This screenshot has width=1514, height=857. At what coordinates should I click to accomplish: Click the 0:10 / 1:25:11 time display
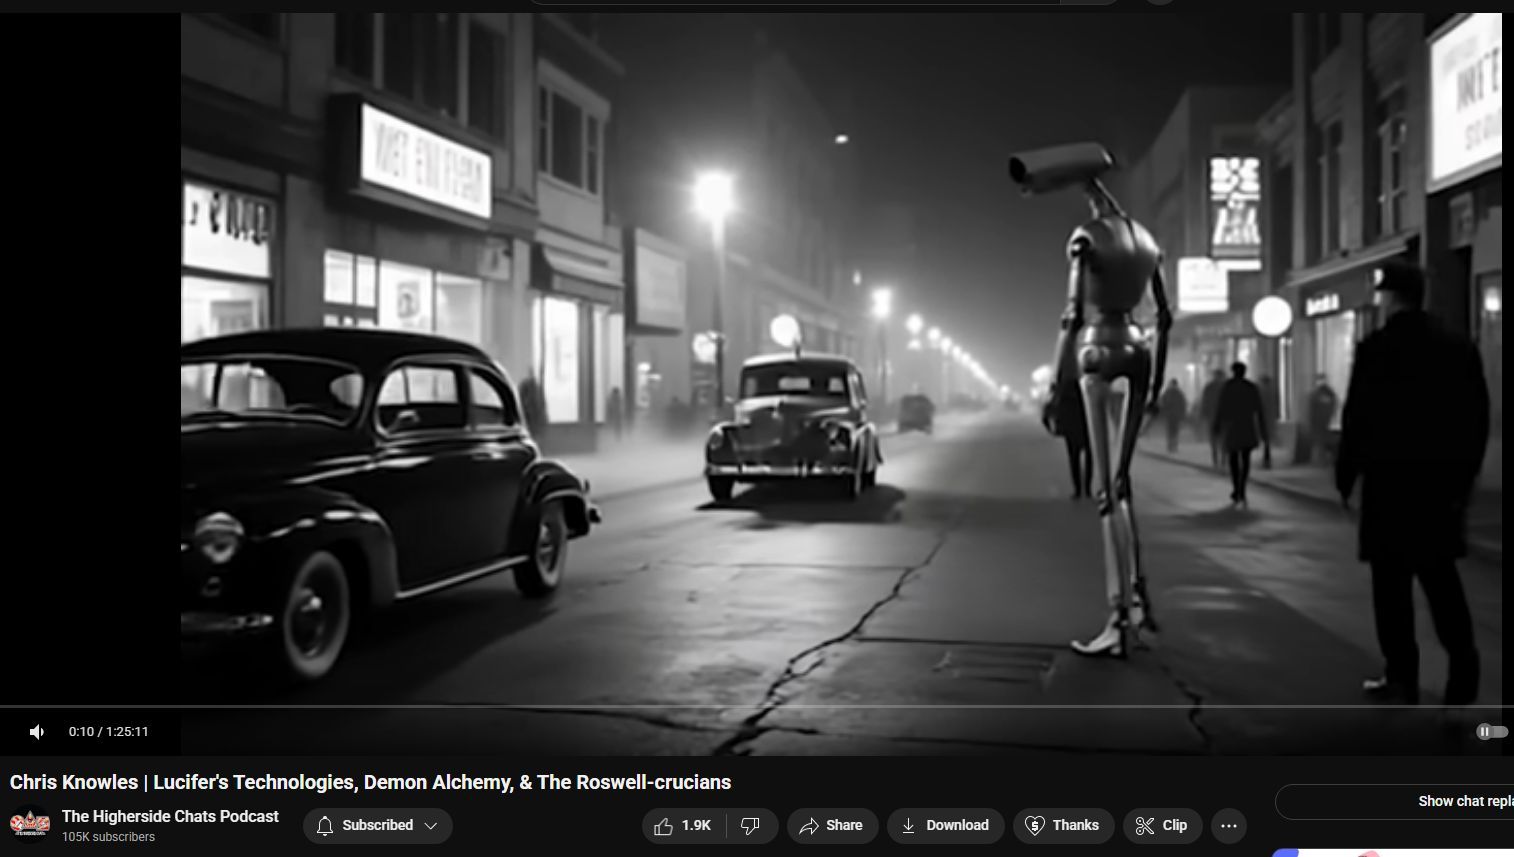[x=108, y=732]
